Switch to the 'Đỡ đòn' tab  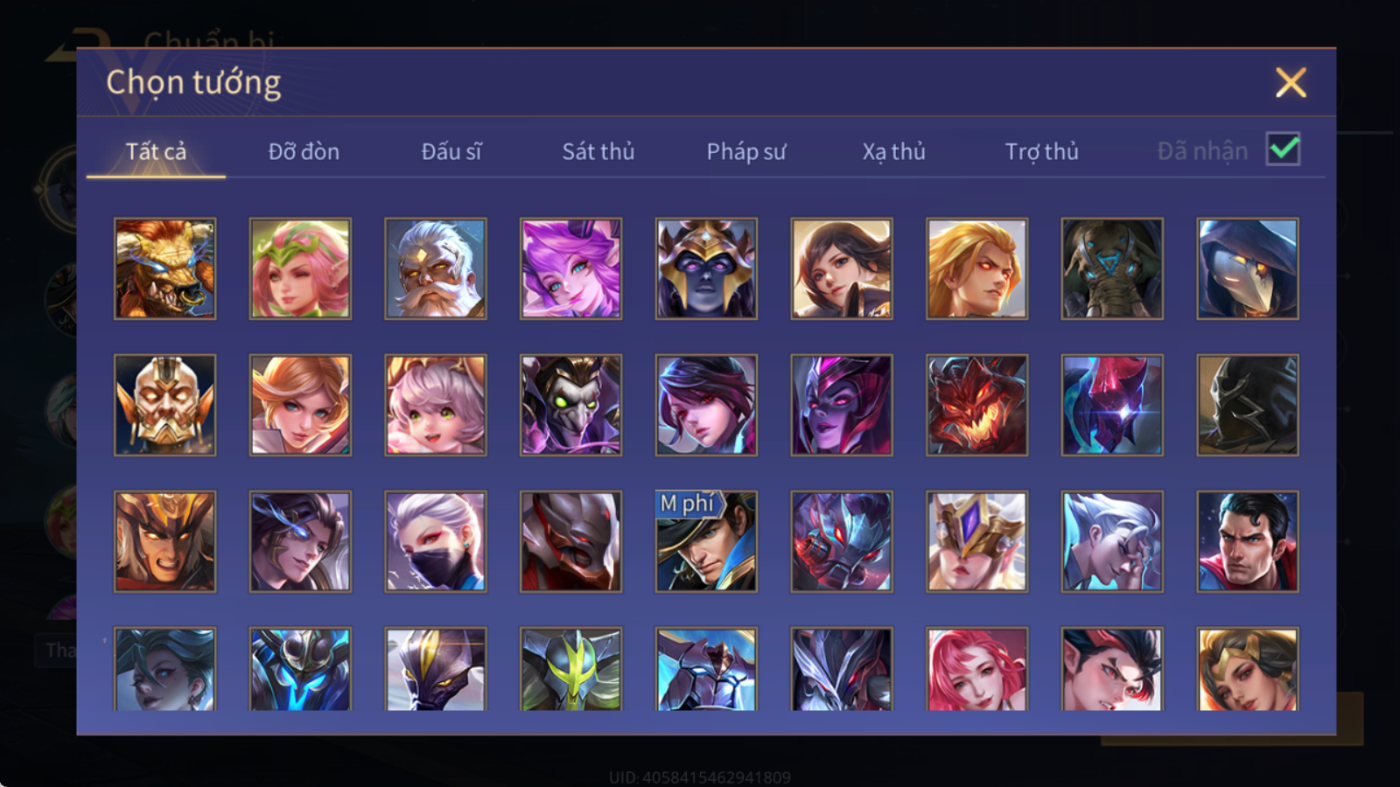click(x=304, y=152)
